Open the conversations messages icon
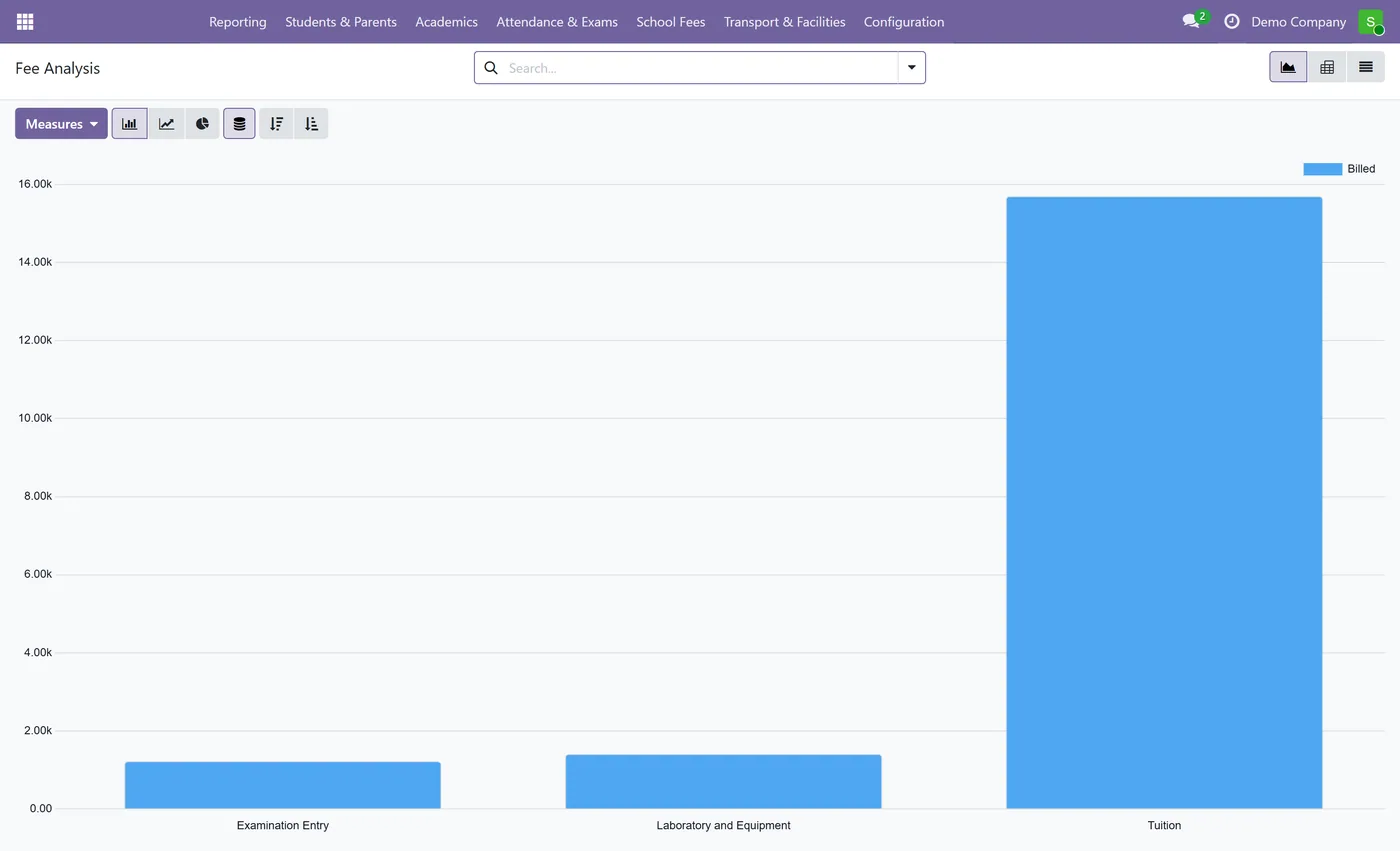This screenshot has height=851, width=1400. (x=1191, y=21)
